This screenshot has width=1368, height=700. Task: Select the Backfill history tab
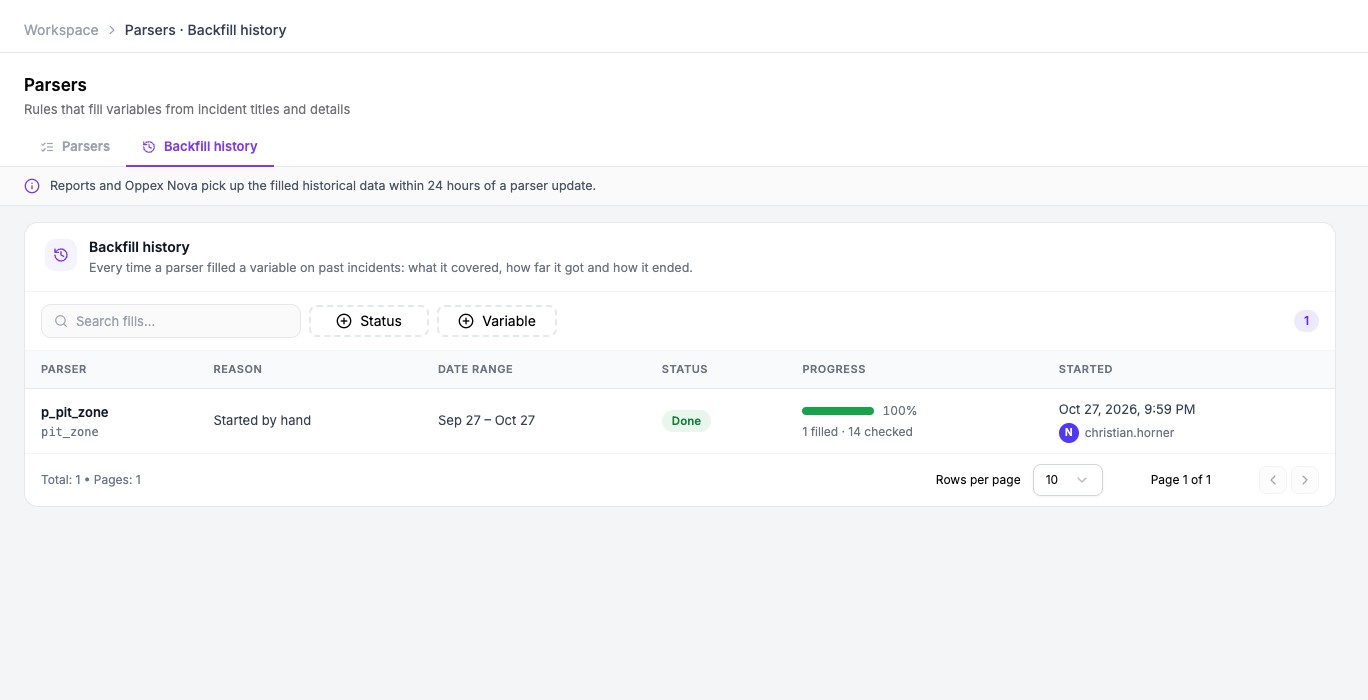click(200, 146)
